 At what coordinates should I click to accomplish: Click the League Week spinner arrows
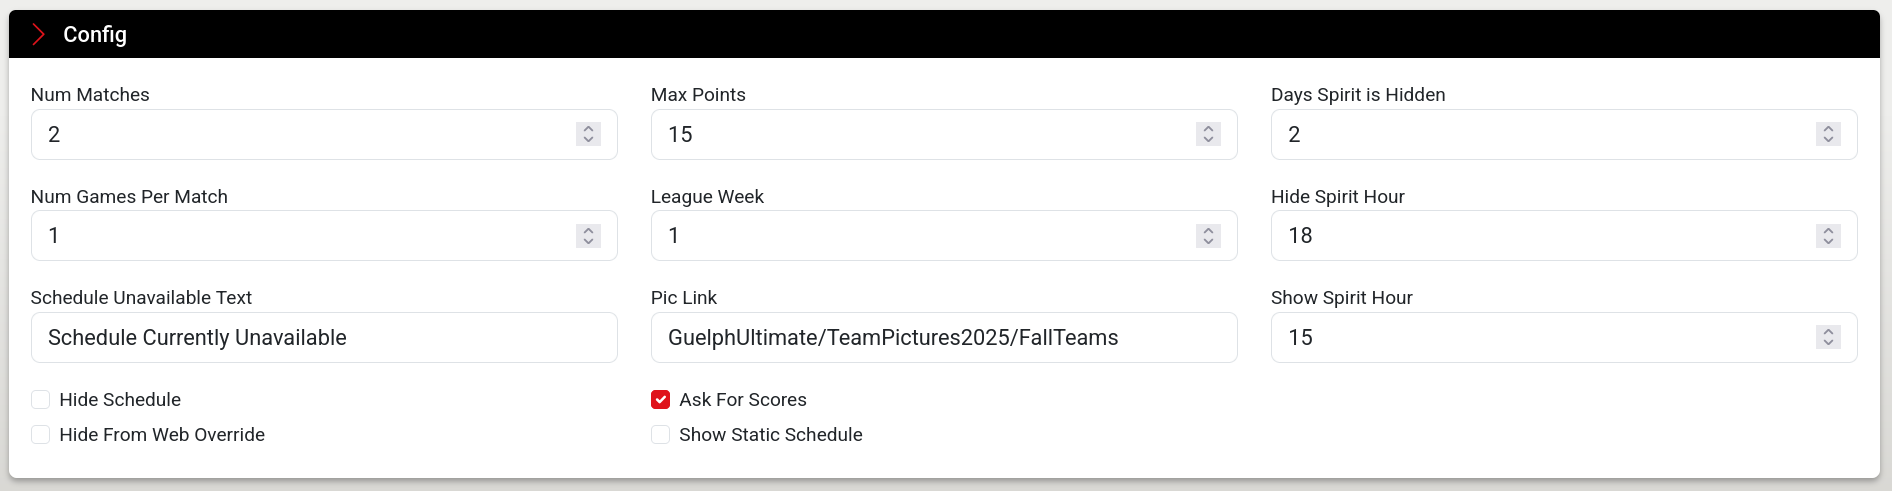(1208, 236)
